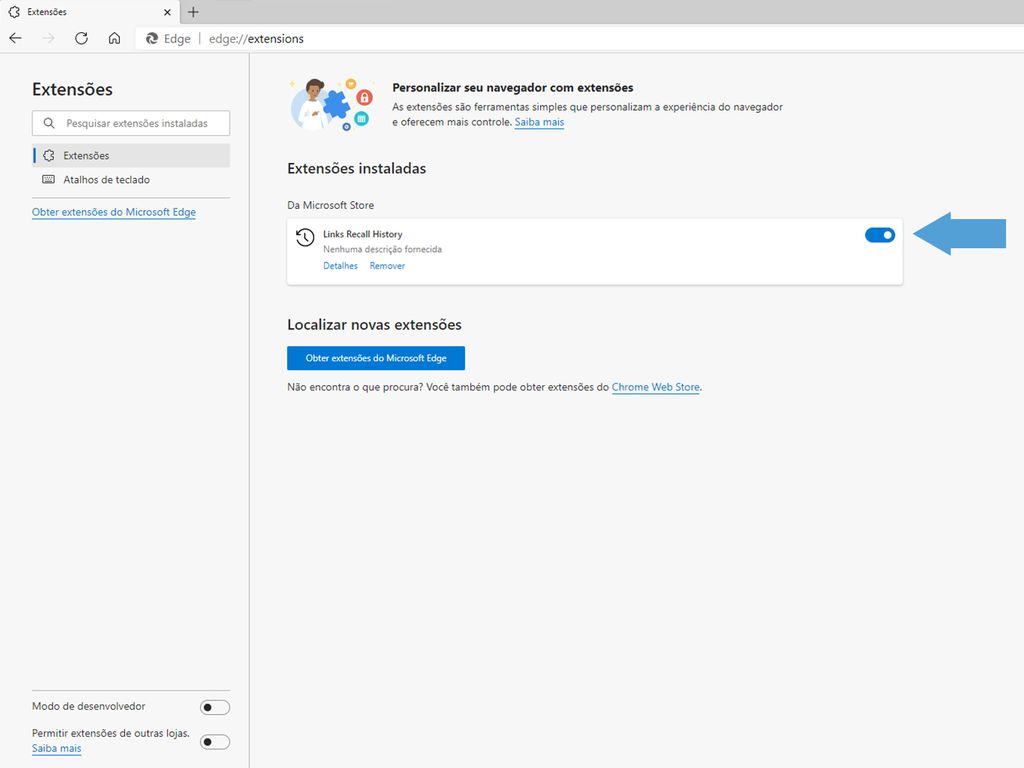Open Detalhes for Links Recall History
The image size is (1024, 768).
(340, 266)
